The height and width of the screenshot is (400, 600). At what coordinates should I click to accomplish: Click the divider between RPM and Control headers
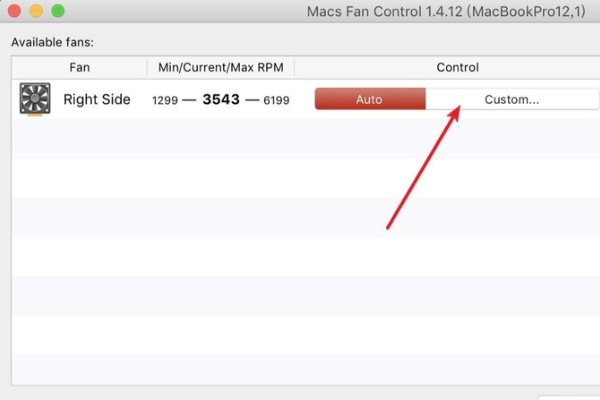294,67
